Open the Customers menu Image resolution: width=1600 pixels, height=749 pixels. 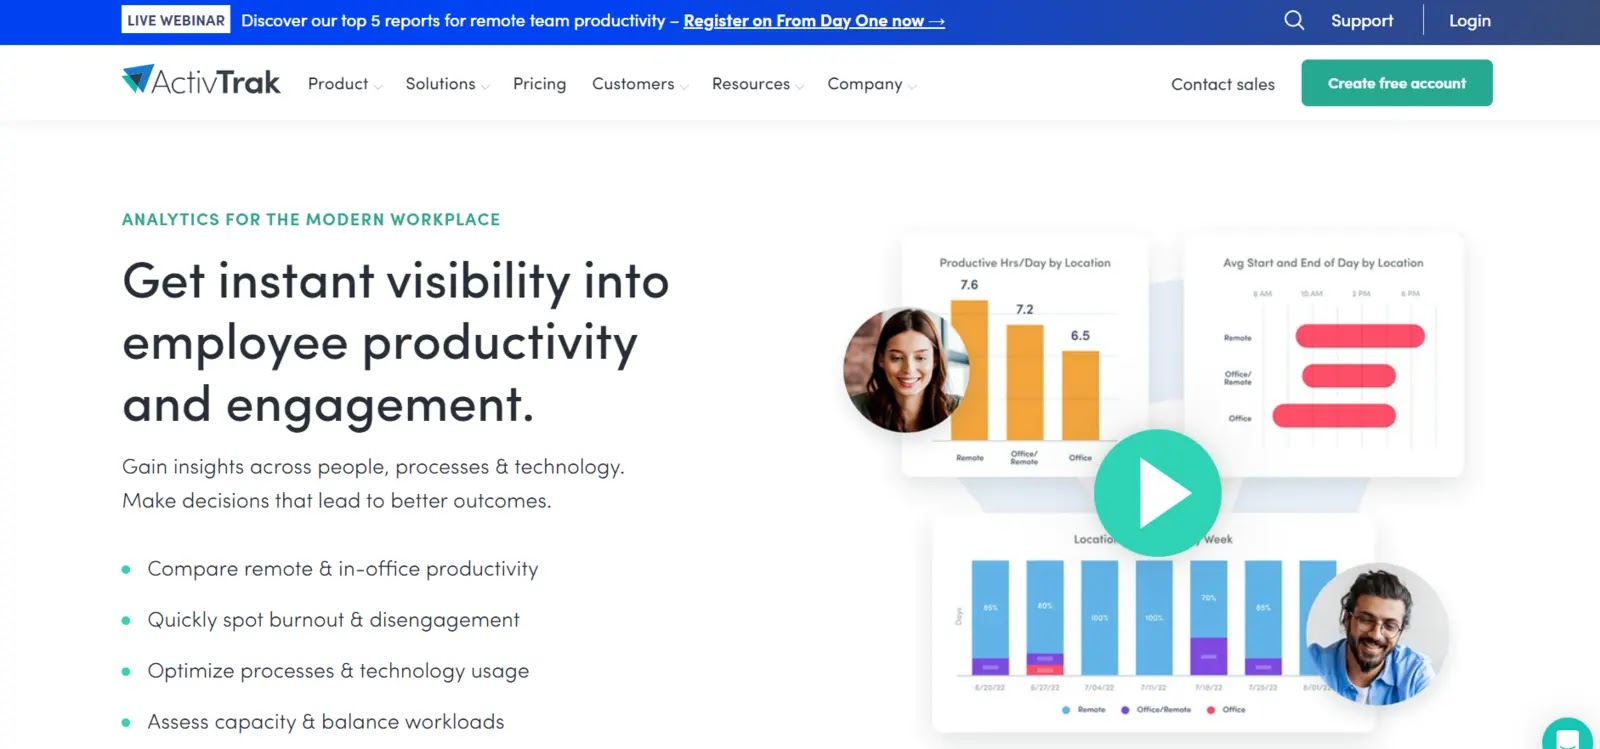tap(633, 84)
